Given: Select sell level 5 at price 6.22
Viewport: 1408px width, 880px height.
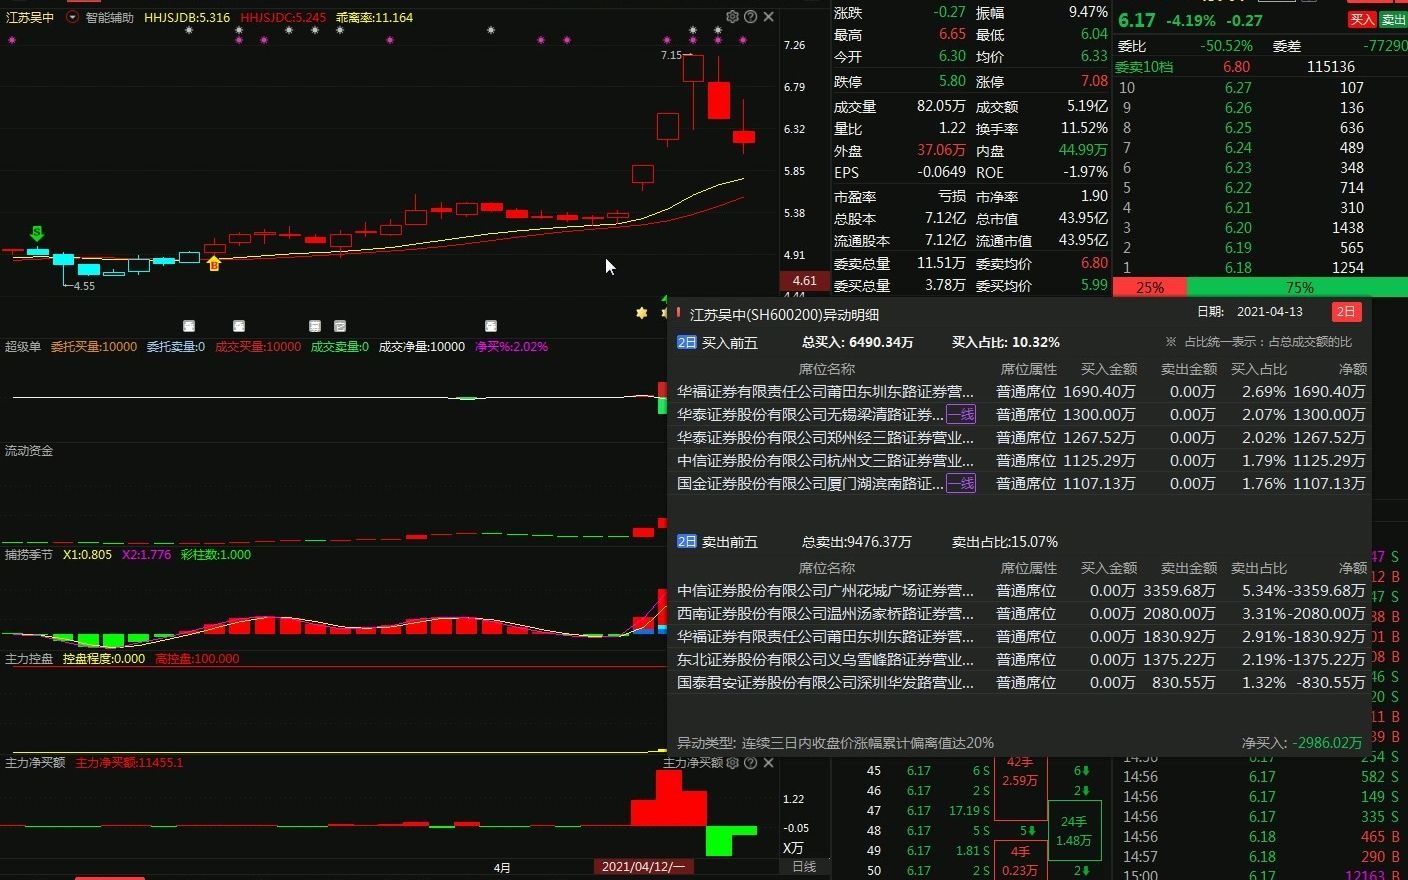Looking at the screenshot, I should [x=1260, y=187].
